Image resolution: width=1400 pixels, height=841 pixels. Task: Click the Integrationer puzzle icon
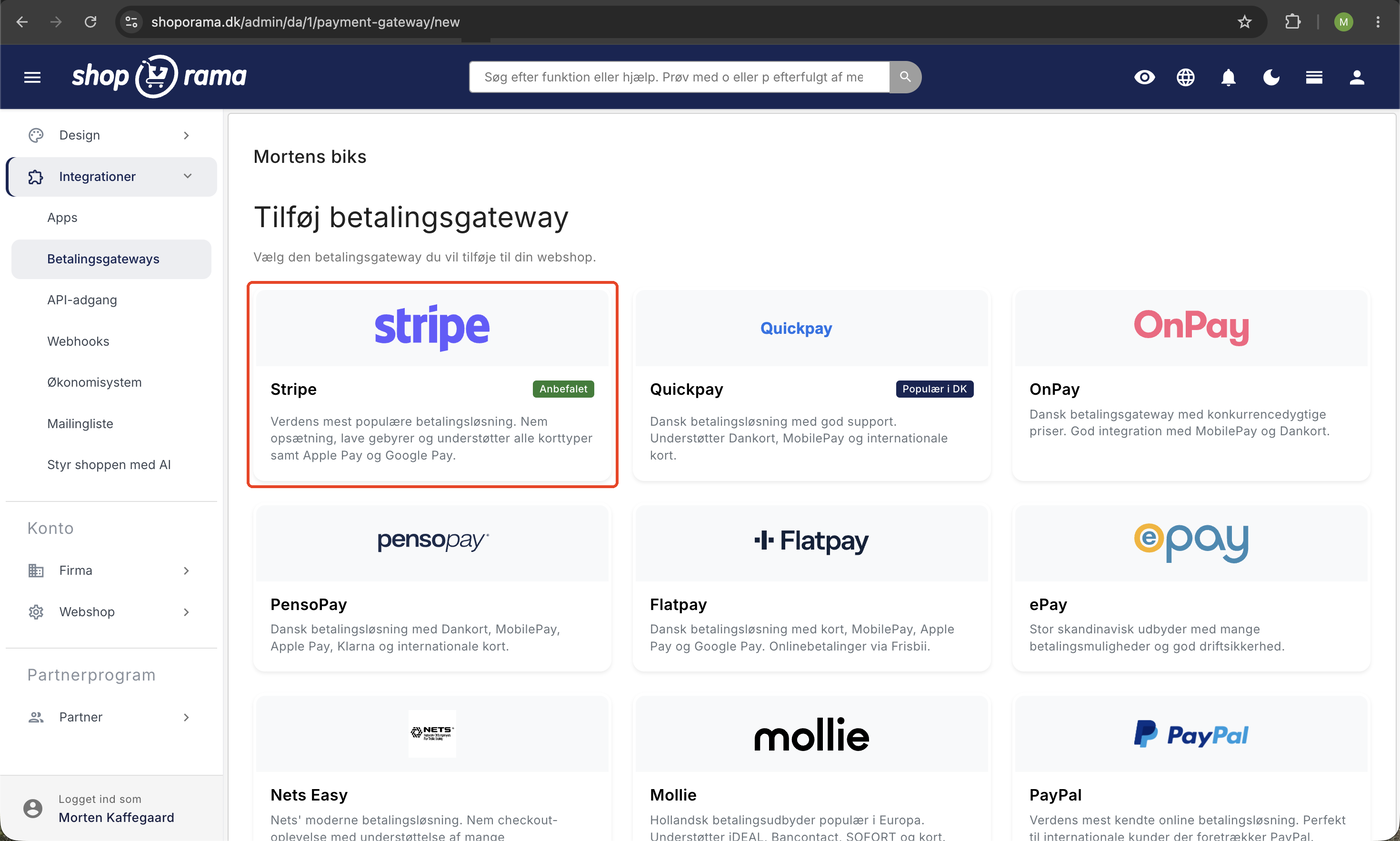[x=36, y=177]
